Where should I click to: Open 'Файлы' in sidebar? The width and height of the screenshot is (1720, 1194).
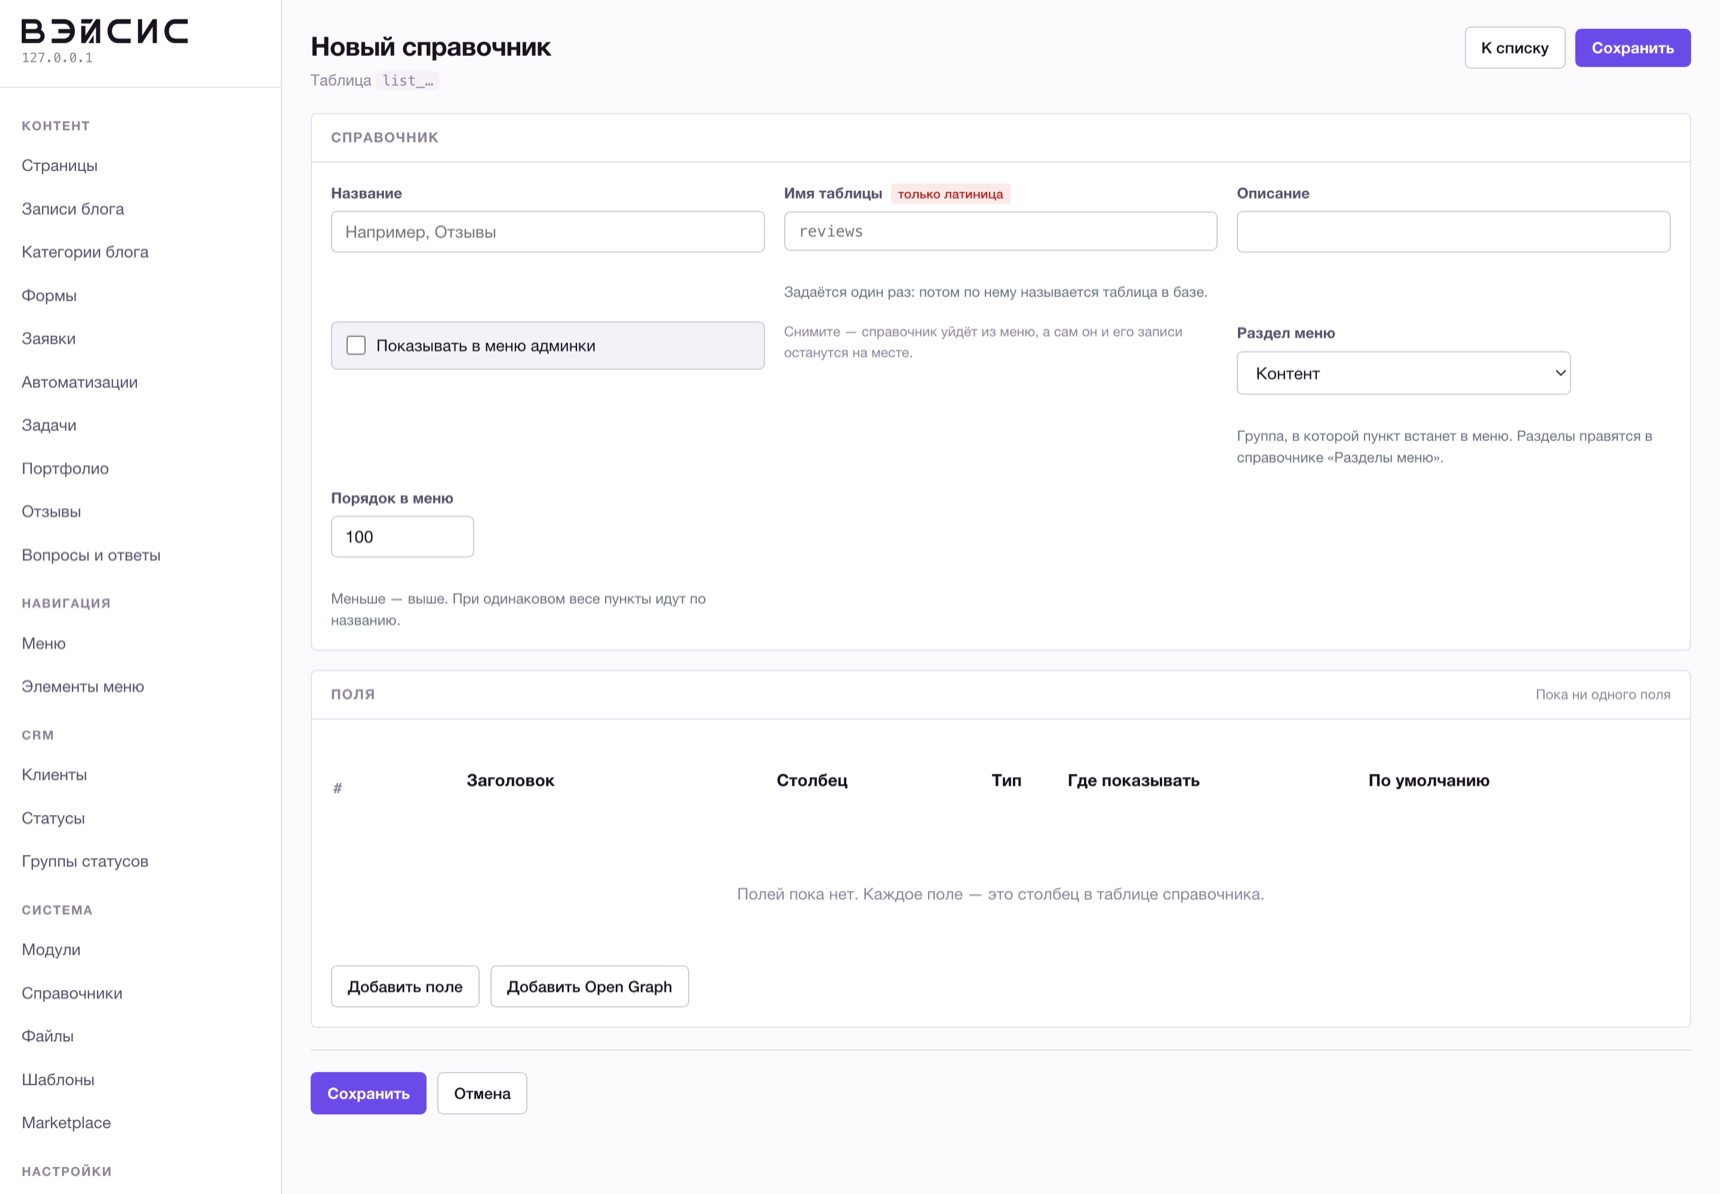point(48,1036)
